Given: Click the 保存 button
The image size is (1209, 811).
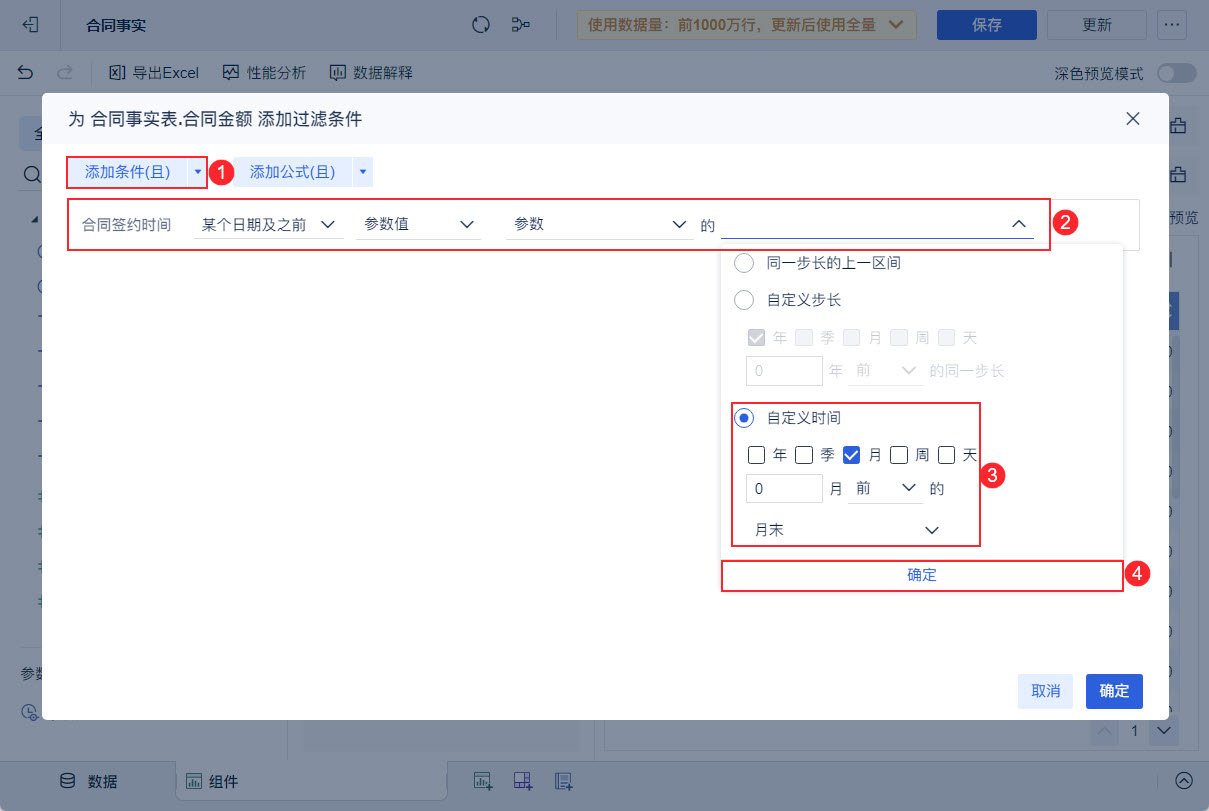Looking at the screenshot, I should pyautogui.click(x=987, y=25).
